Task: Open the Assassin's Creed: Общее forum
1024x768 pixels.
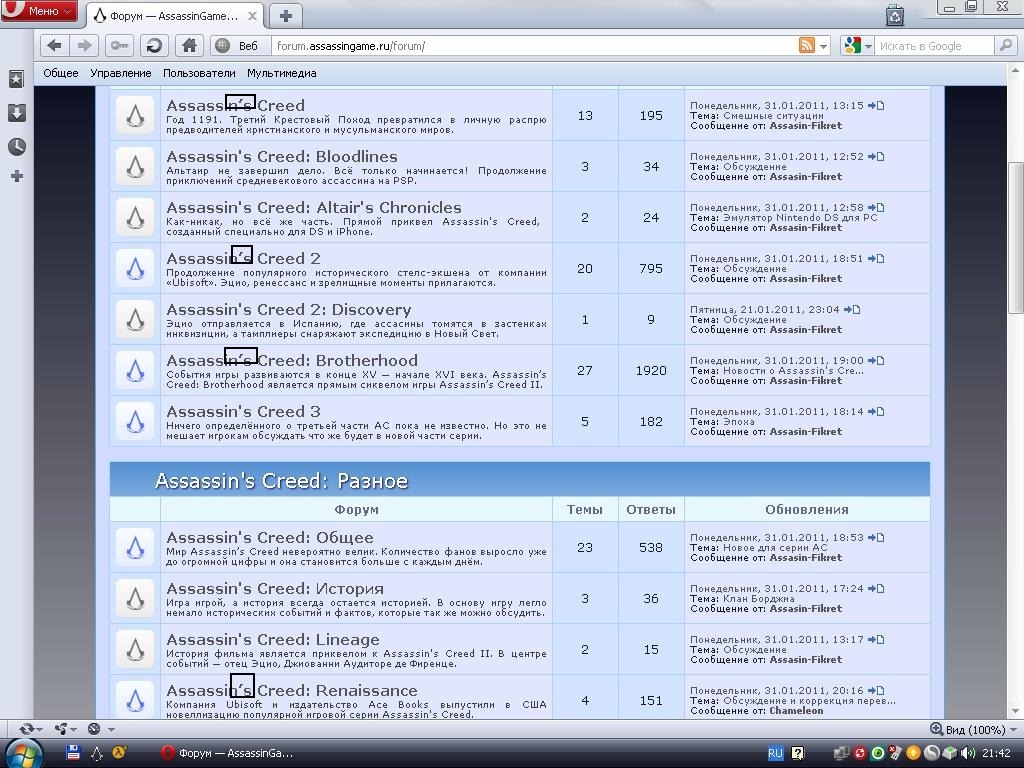Action: pos(270,537)
